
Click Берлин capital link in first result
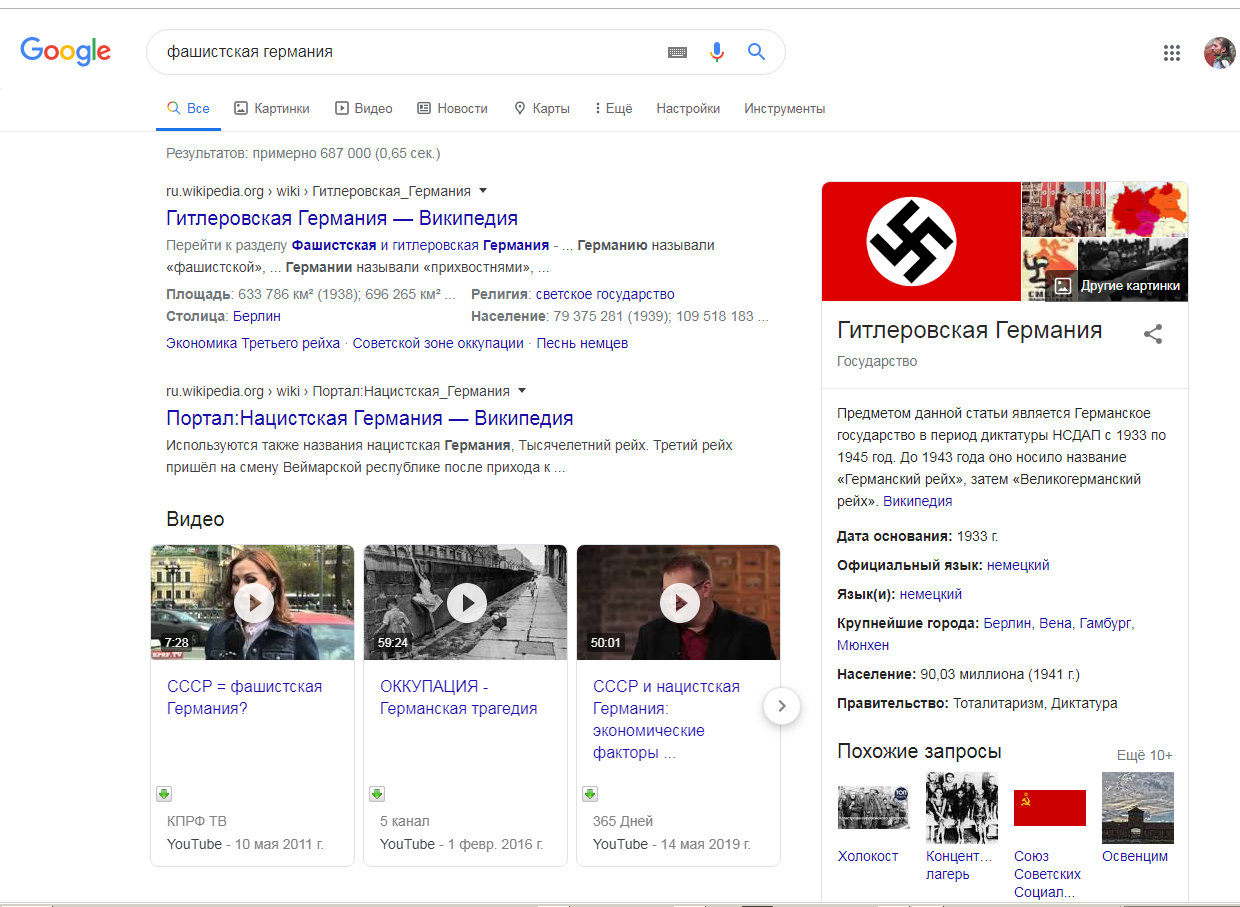click(257, 316)
